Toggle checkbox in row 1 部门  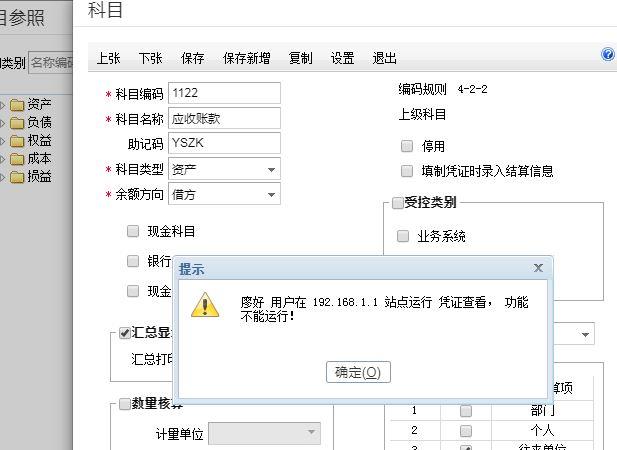point(466,411)
